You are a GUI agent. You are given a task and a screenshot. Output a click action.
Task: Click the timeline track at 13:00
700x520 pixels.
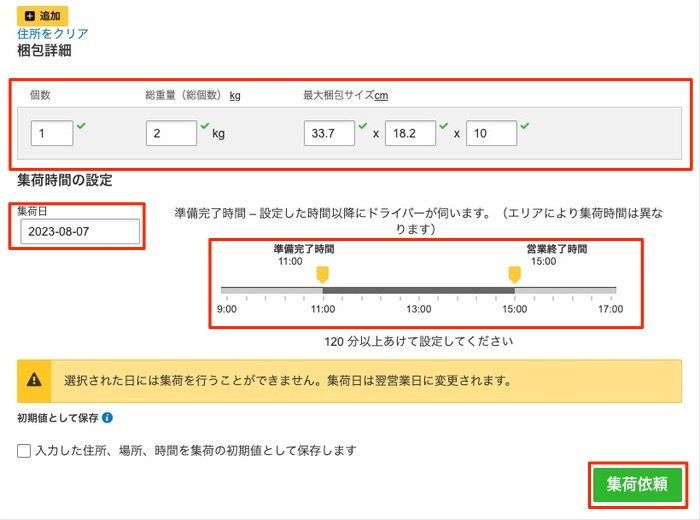point(418,290)
